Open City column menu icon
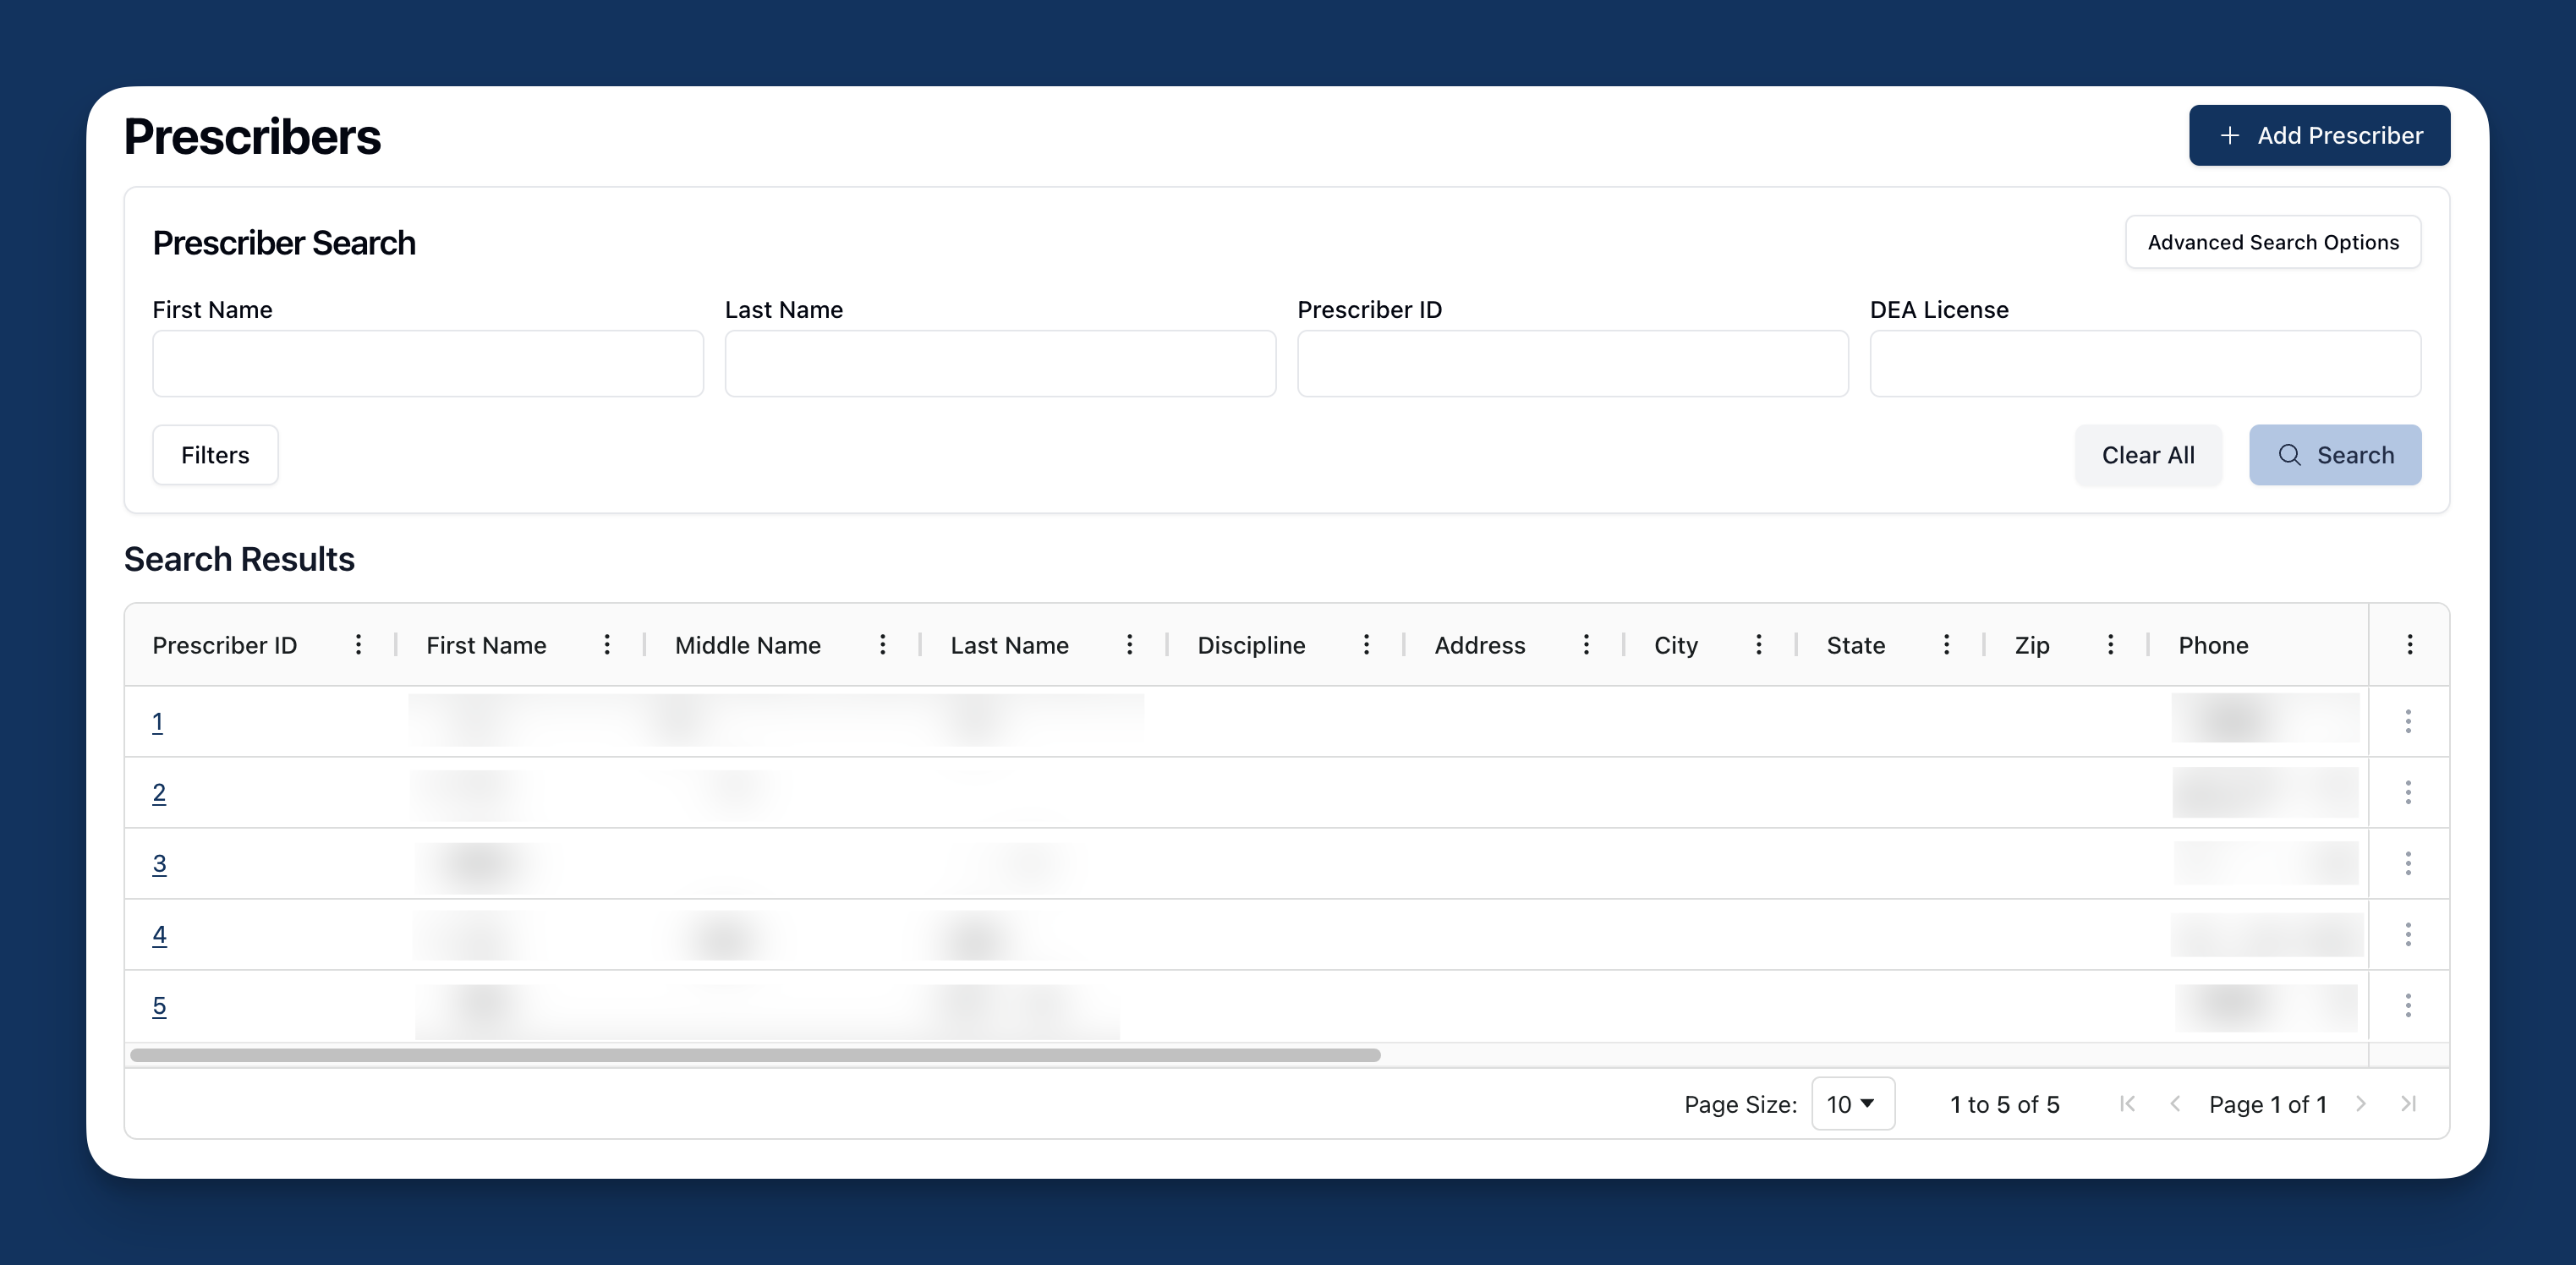The image size is (2576, 1265). click(1758, 645)
